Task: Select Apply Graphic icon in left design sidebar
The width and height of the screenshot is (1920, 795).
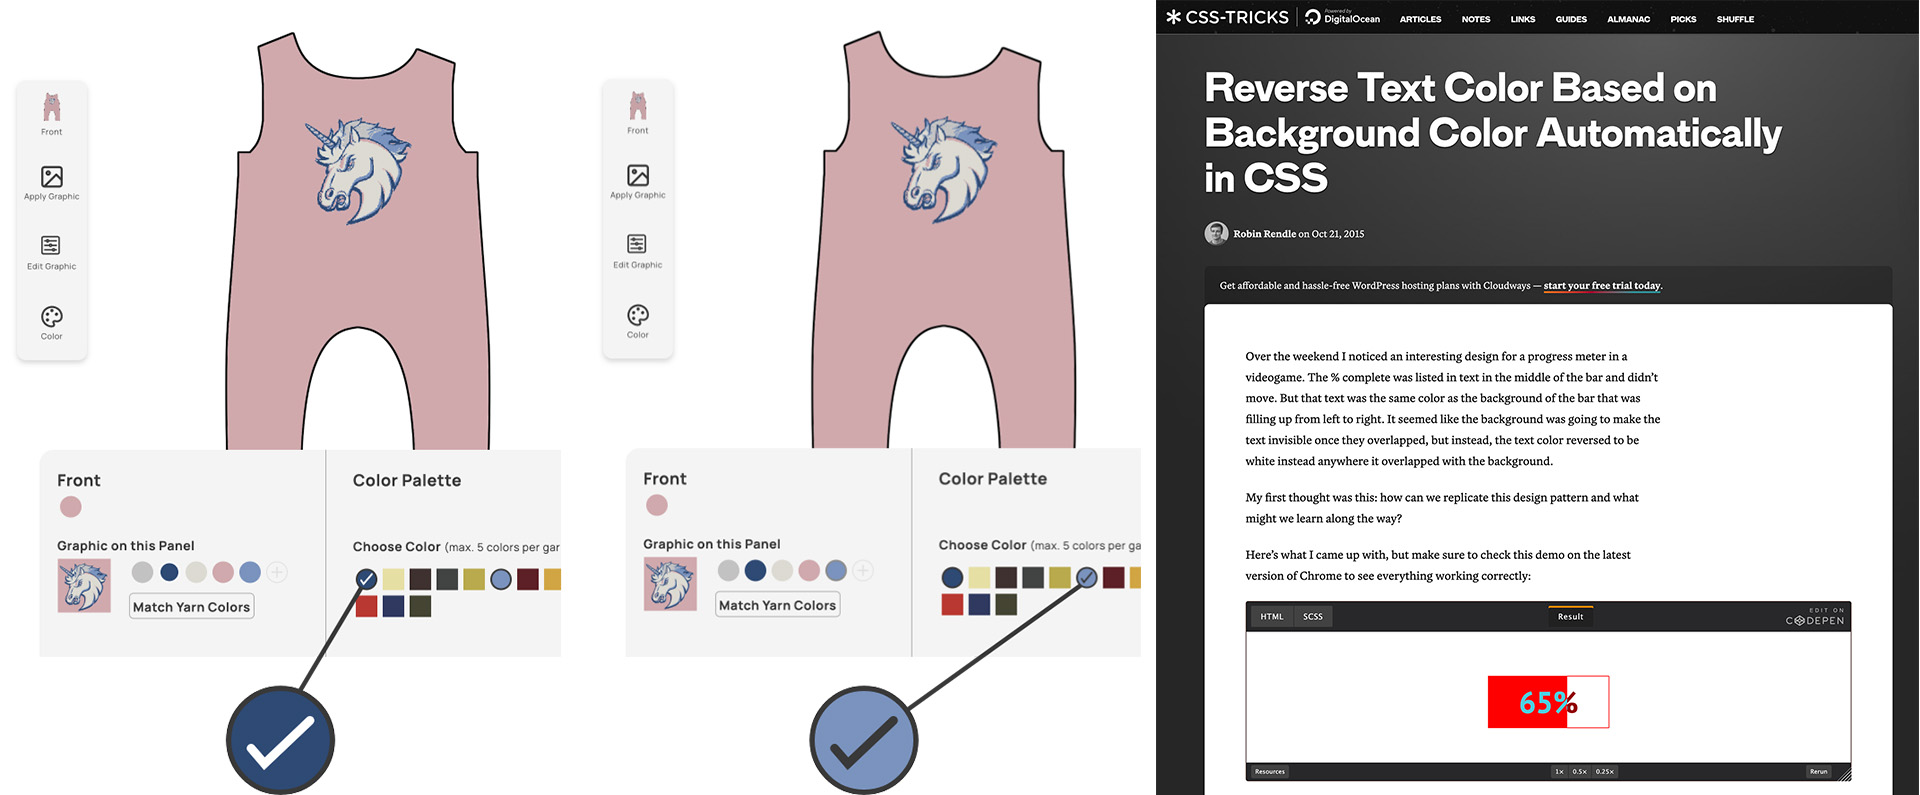Action: (x=52, y=183)
